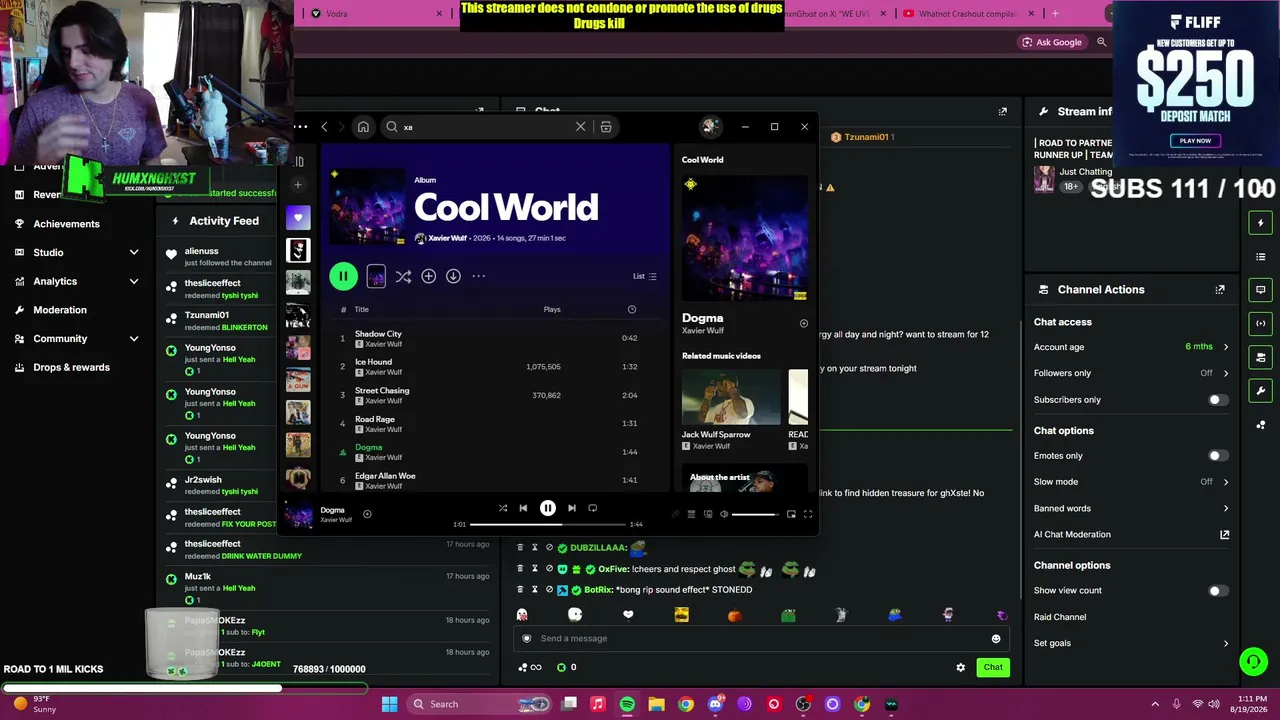Click Ask Google button
This screenshot has height=720, width=1280.
[x=1052, y=42]
